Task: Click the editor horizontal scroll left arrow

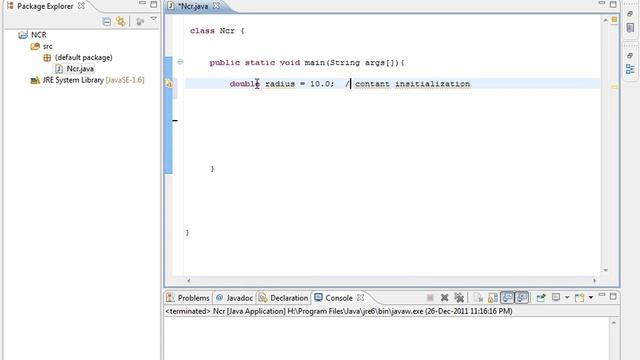Action: click(189, 280)
